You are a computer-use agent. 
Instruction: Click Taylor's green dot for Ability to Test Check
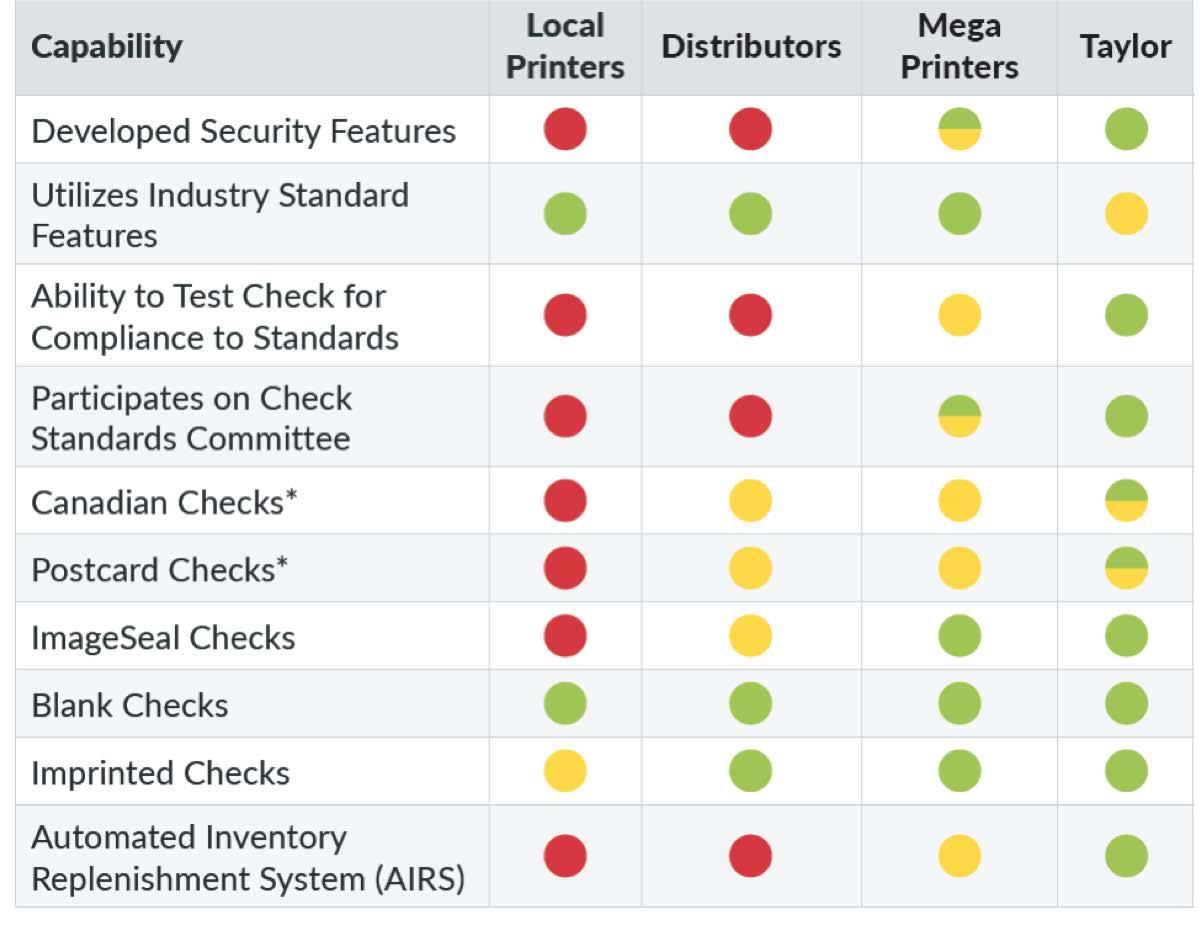pyautogui.click(x=1126, y=315)
